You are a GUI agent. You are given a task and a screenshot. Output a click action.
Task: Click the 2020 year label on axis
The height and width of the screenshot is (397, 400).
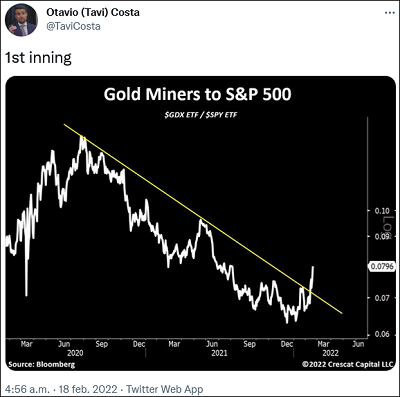(x=75, y=353)
